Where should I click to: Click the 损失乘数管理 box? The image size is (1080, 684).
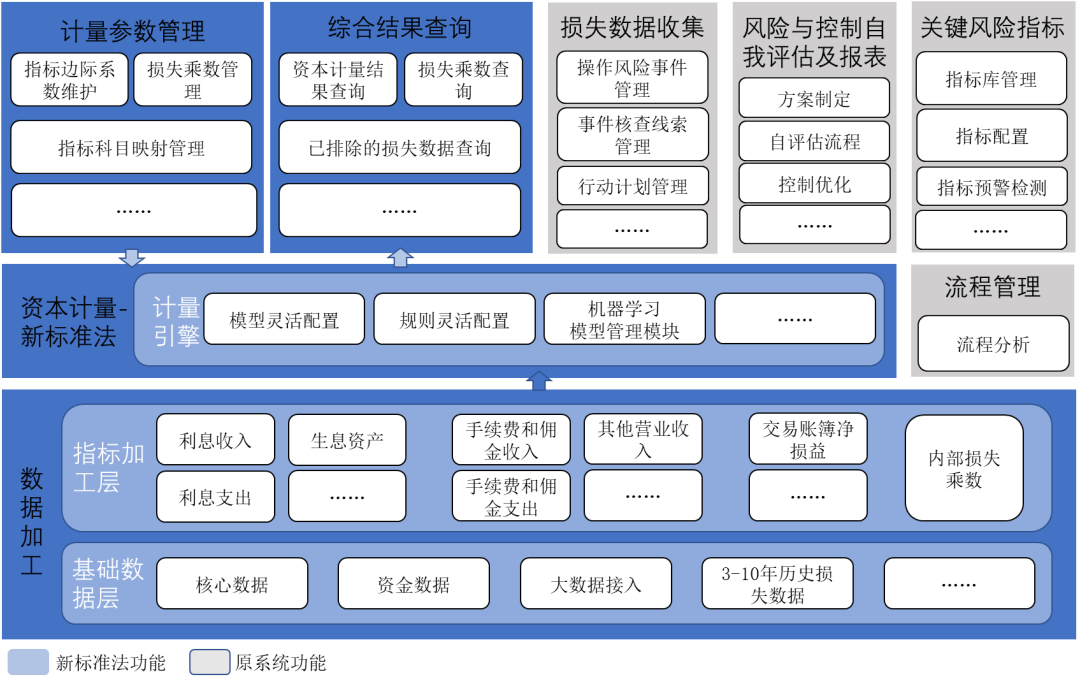192,80
